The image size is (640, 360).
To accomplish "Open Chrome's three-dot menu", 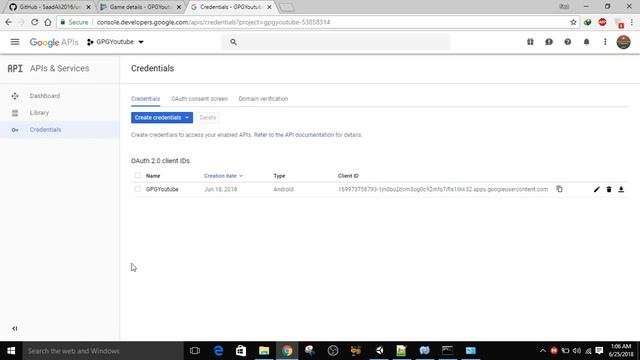I will click(632, 22).
